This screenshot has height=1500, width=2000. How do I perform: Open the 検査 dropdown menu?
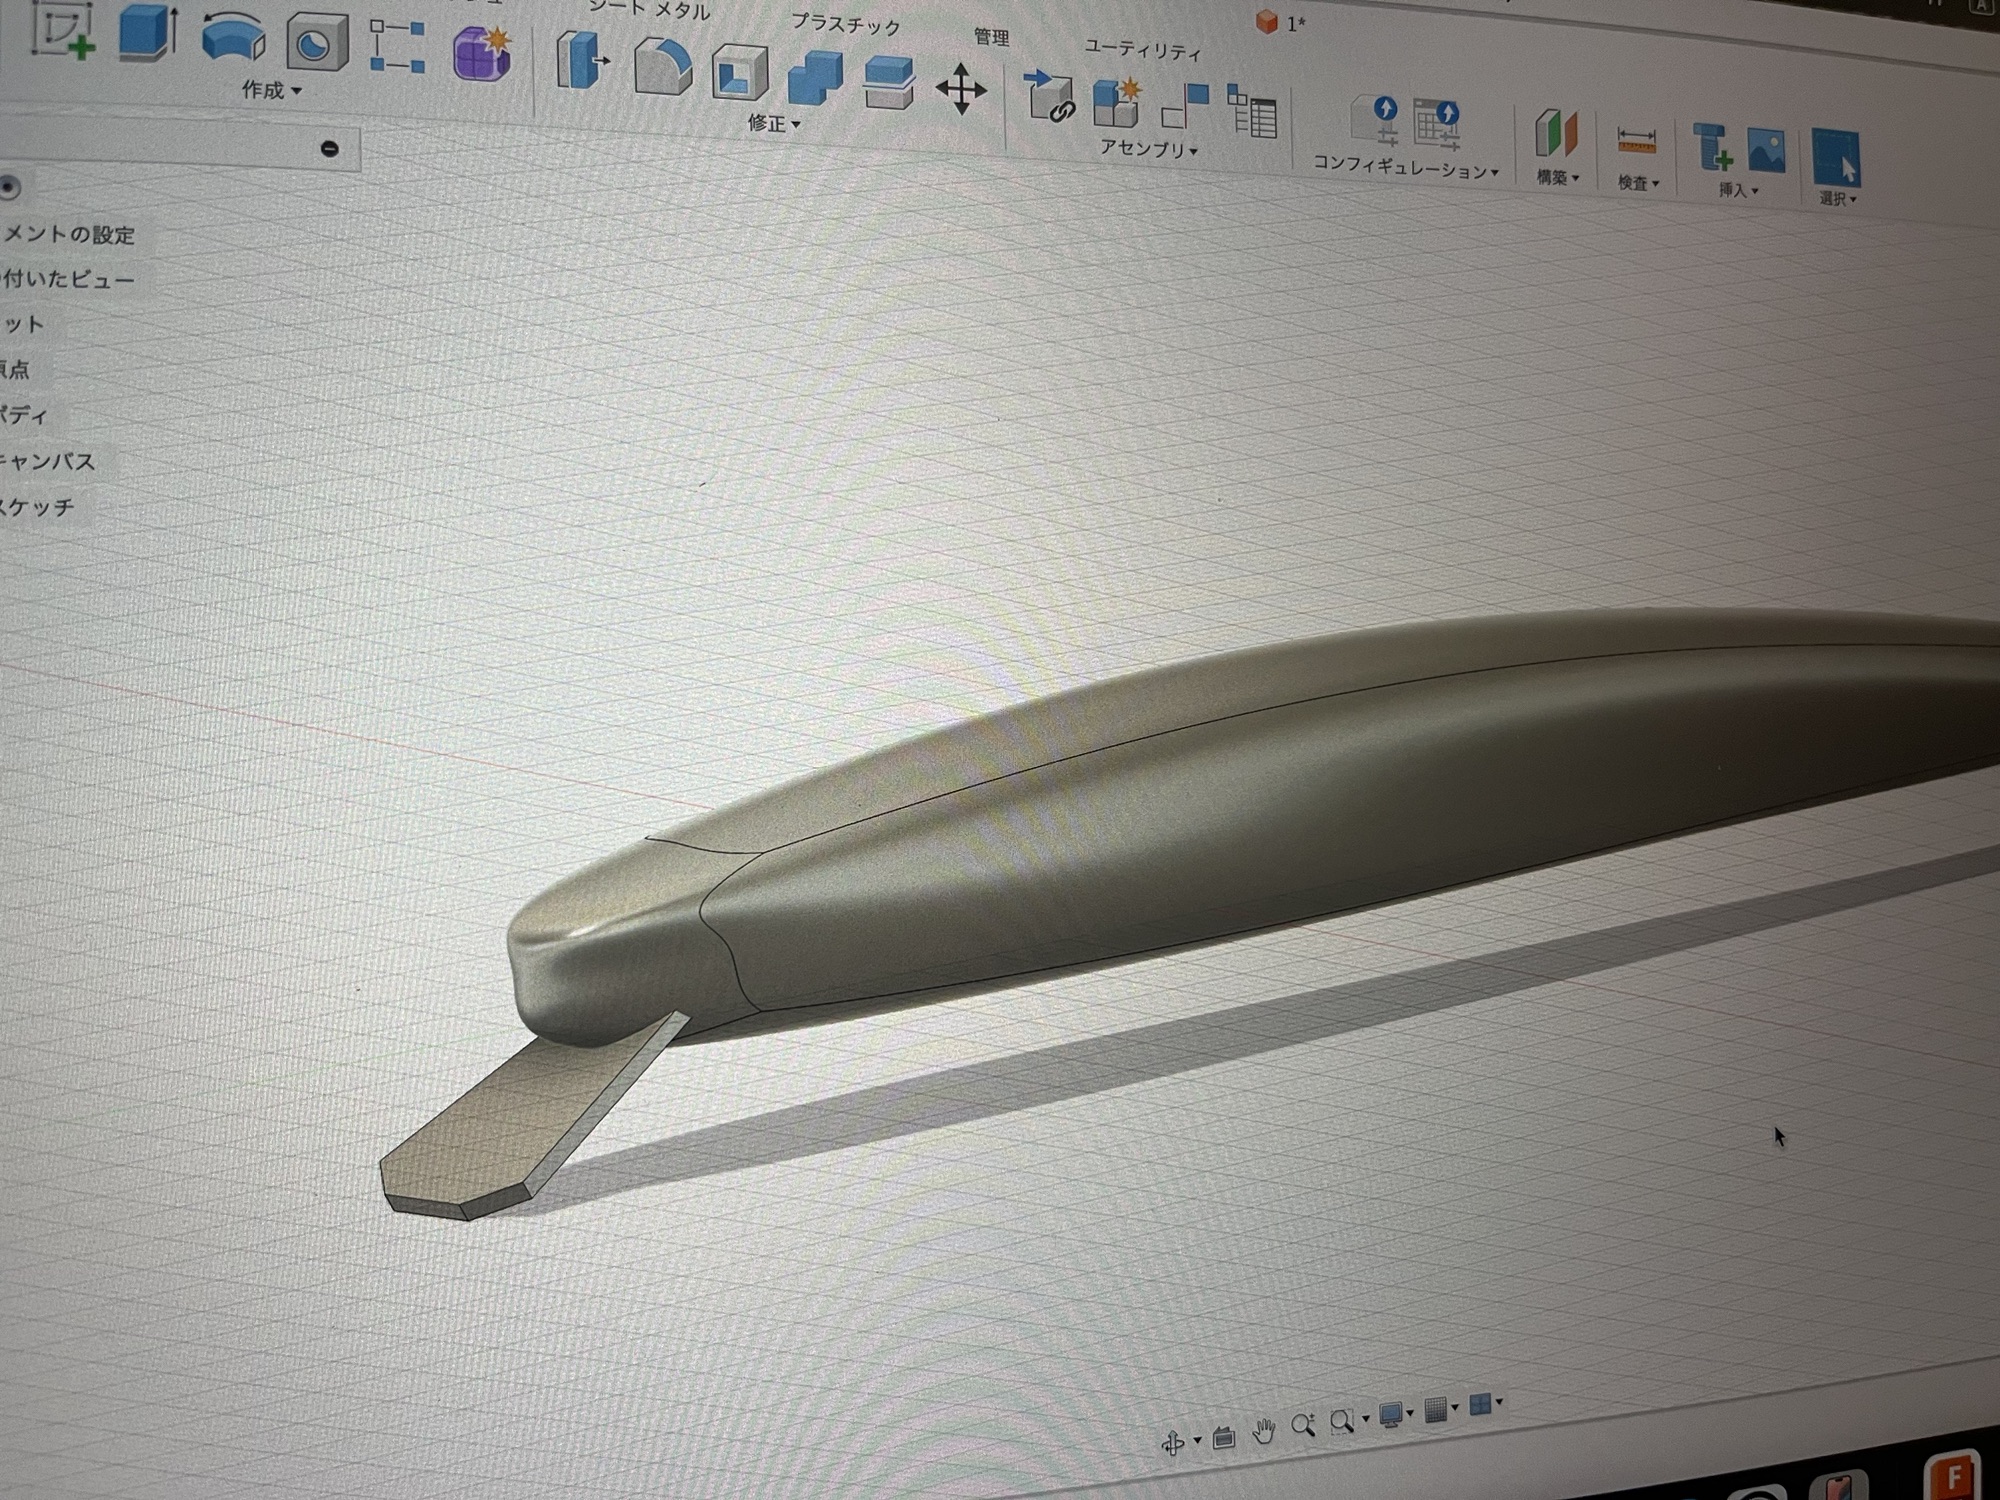1638,183
